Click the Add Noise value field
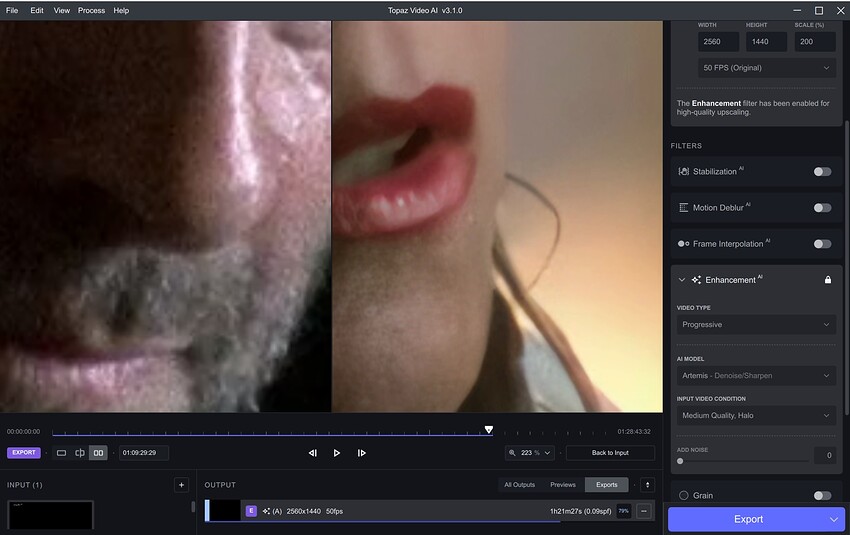This screenshot has height=535, width=850. pos(825,455)
